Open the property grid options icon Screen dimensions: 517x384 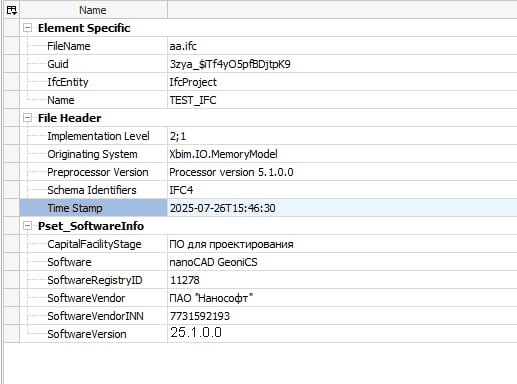point(12,10)
